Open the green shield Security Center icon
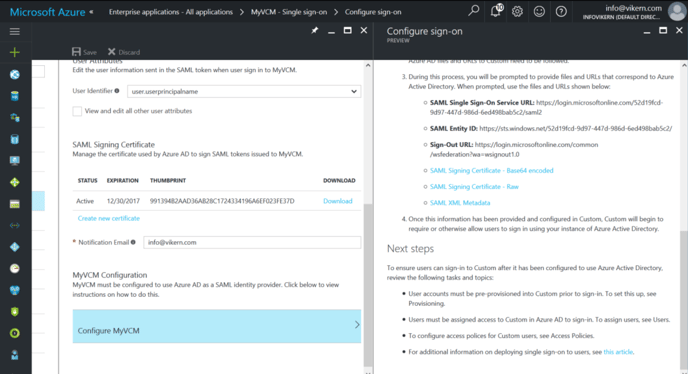This screenshot has width=688, height=374. point(14,312)
